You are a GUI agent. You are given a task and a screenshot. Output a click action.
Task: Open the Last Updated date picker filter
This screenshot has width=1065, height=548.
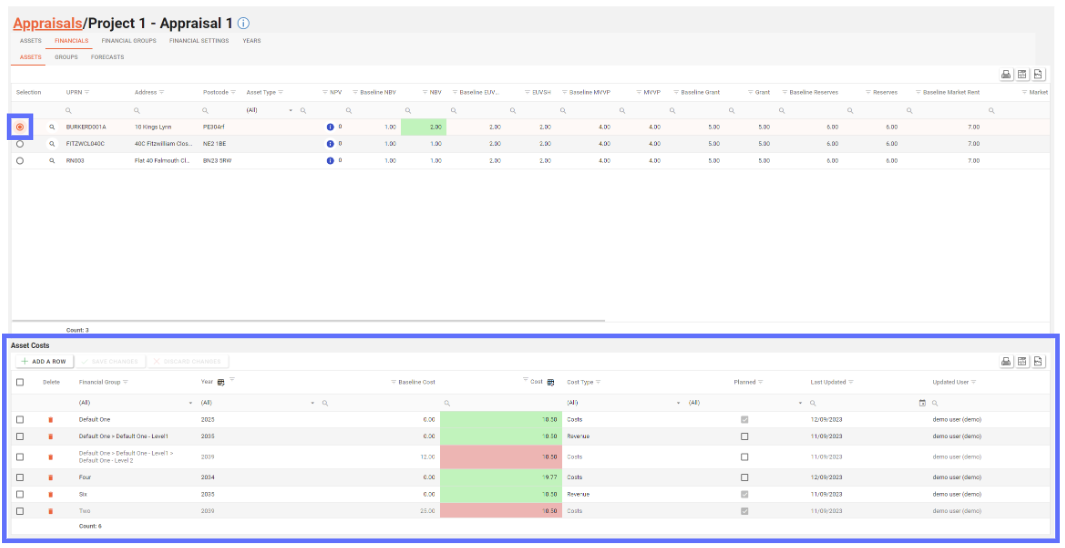coord(922,402)
